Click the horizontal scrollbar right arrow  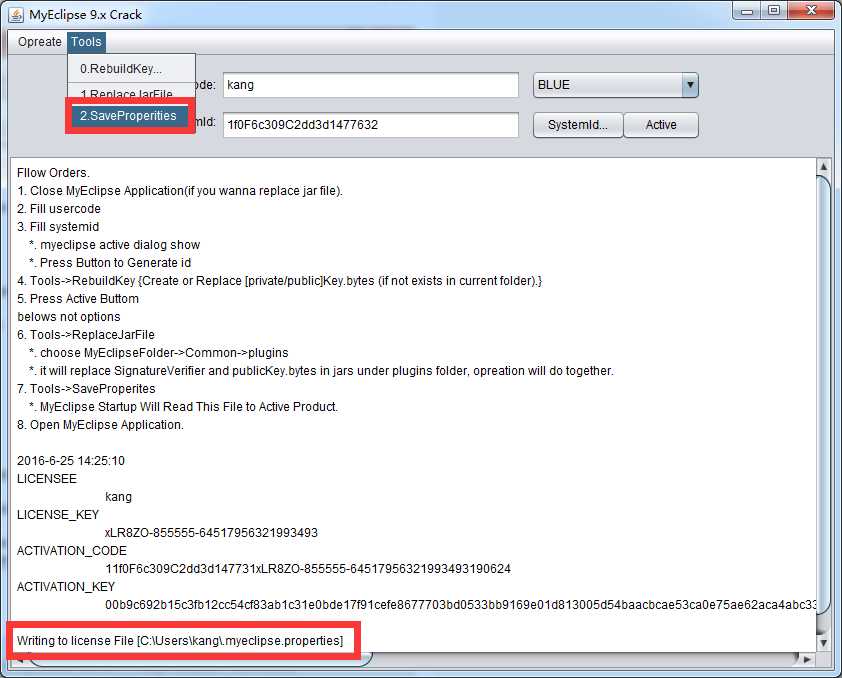[x=805, y=659]
